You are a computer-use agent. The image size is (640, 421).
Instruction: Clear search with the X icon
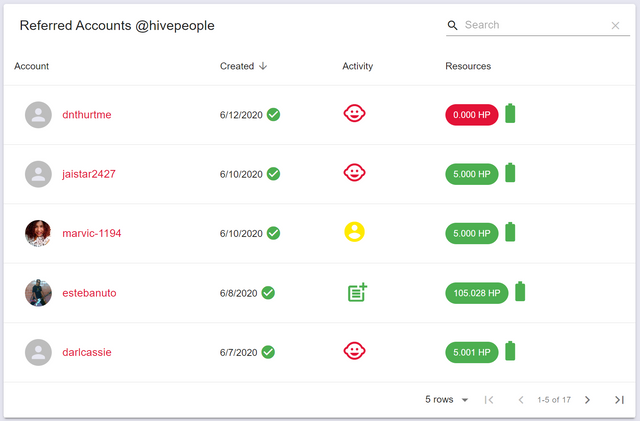(615, 26)
